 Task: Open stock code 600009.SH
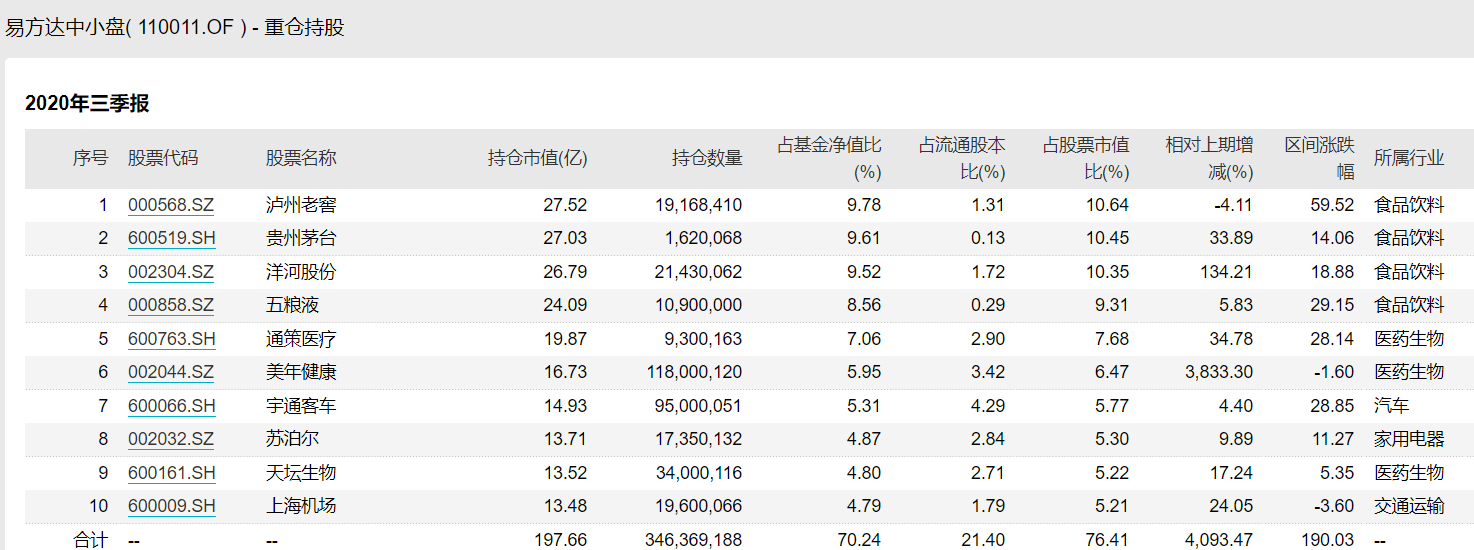pyautogui.click(x=171, y=506)
